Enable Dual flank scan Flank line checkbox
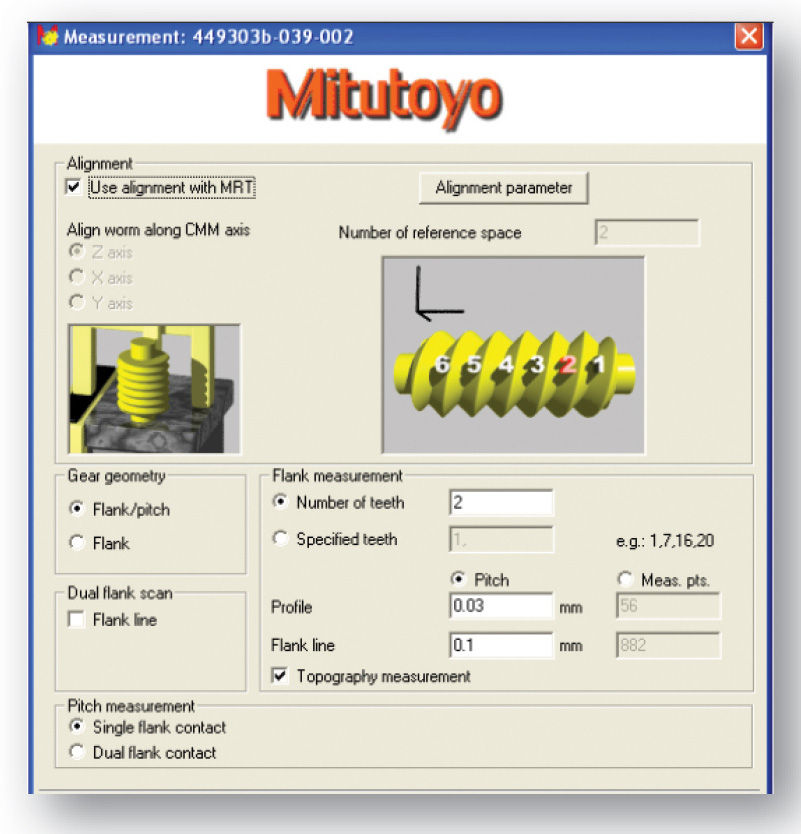801x834 pixels. click(76, 620)
